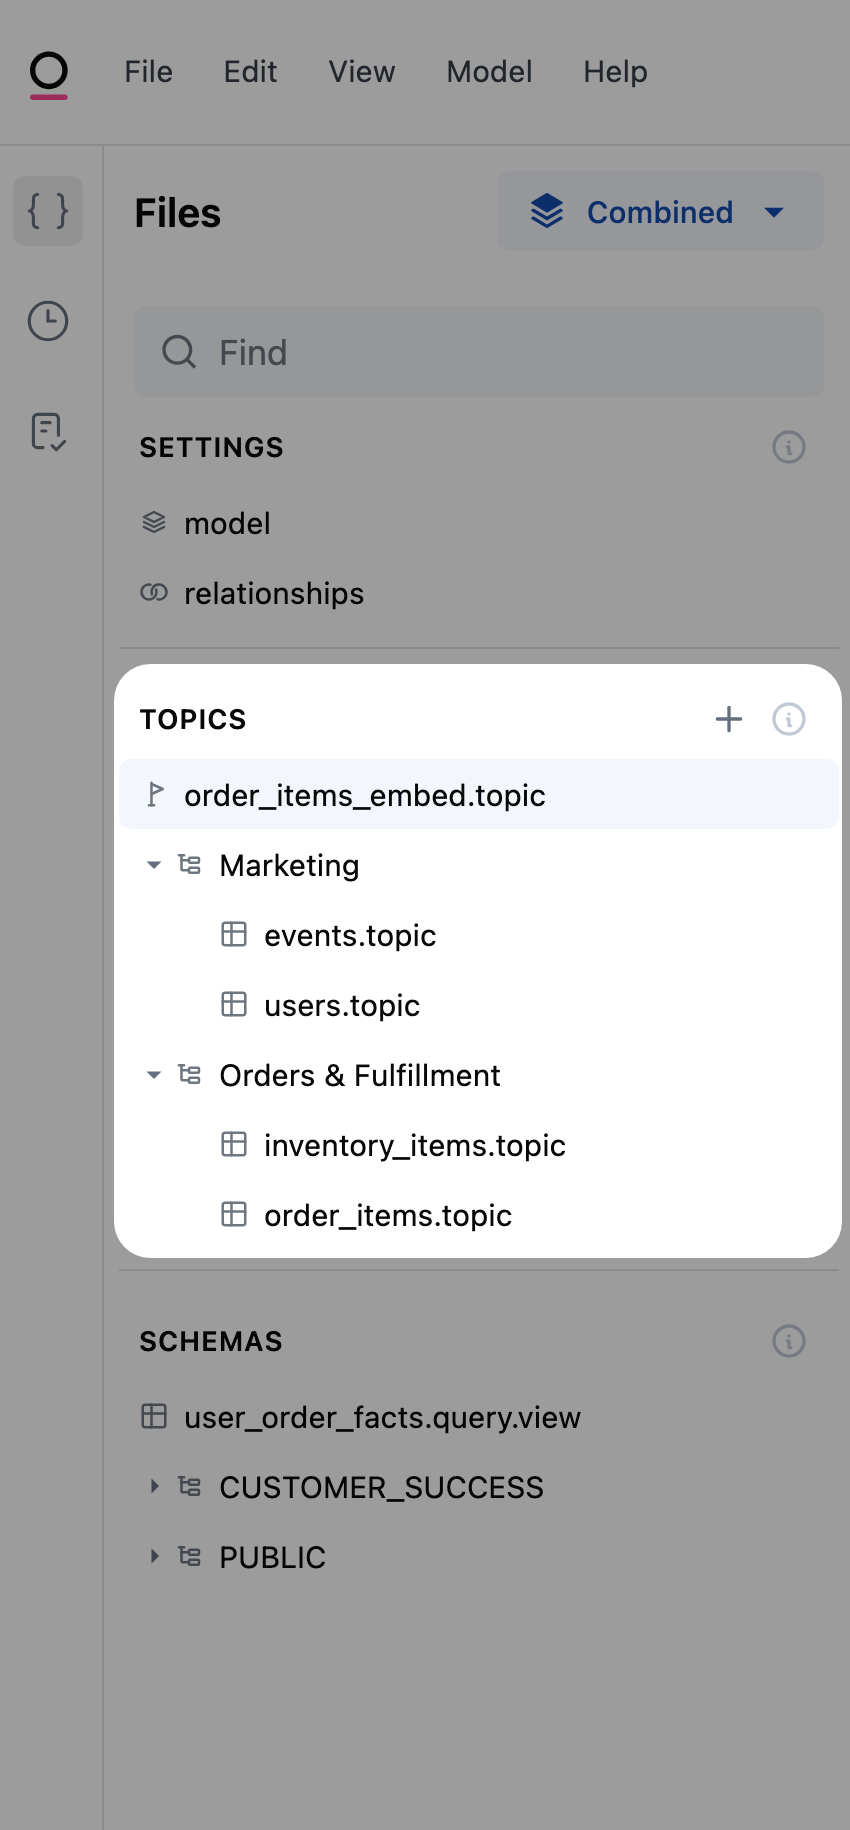Open the File menu
850x1830 pixels.
pos(148,72)
